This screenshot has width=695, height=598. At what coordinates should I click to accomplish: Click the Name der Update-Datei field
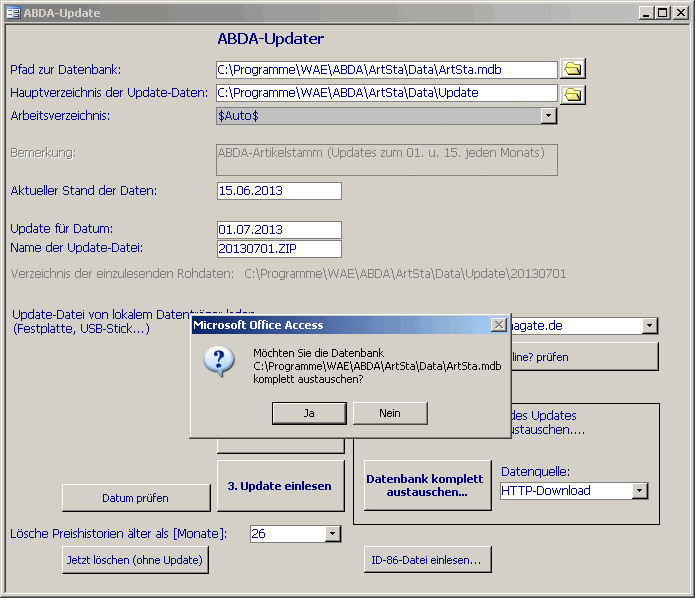(x=279, y=249)
